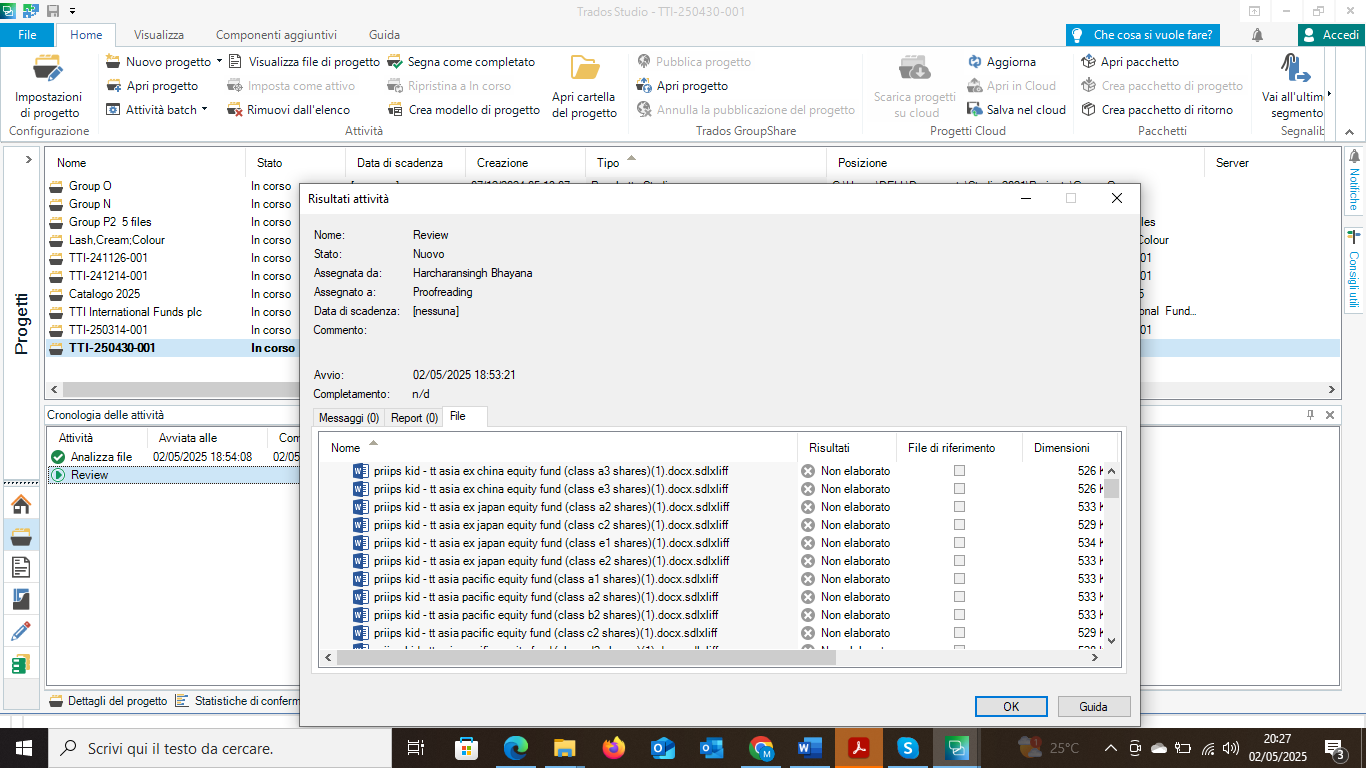This screenshot has height=768, width=1366.
Task: Click the notifications bell icon
Action: [1257, 35]
